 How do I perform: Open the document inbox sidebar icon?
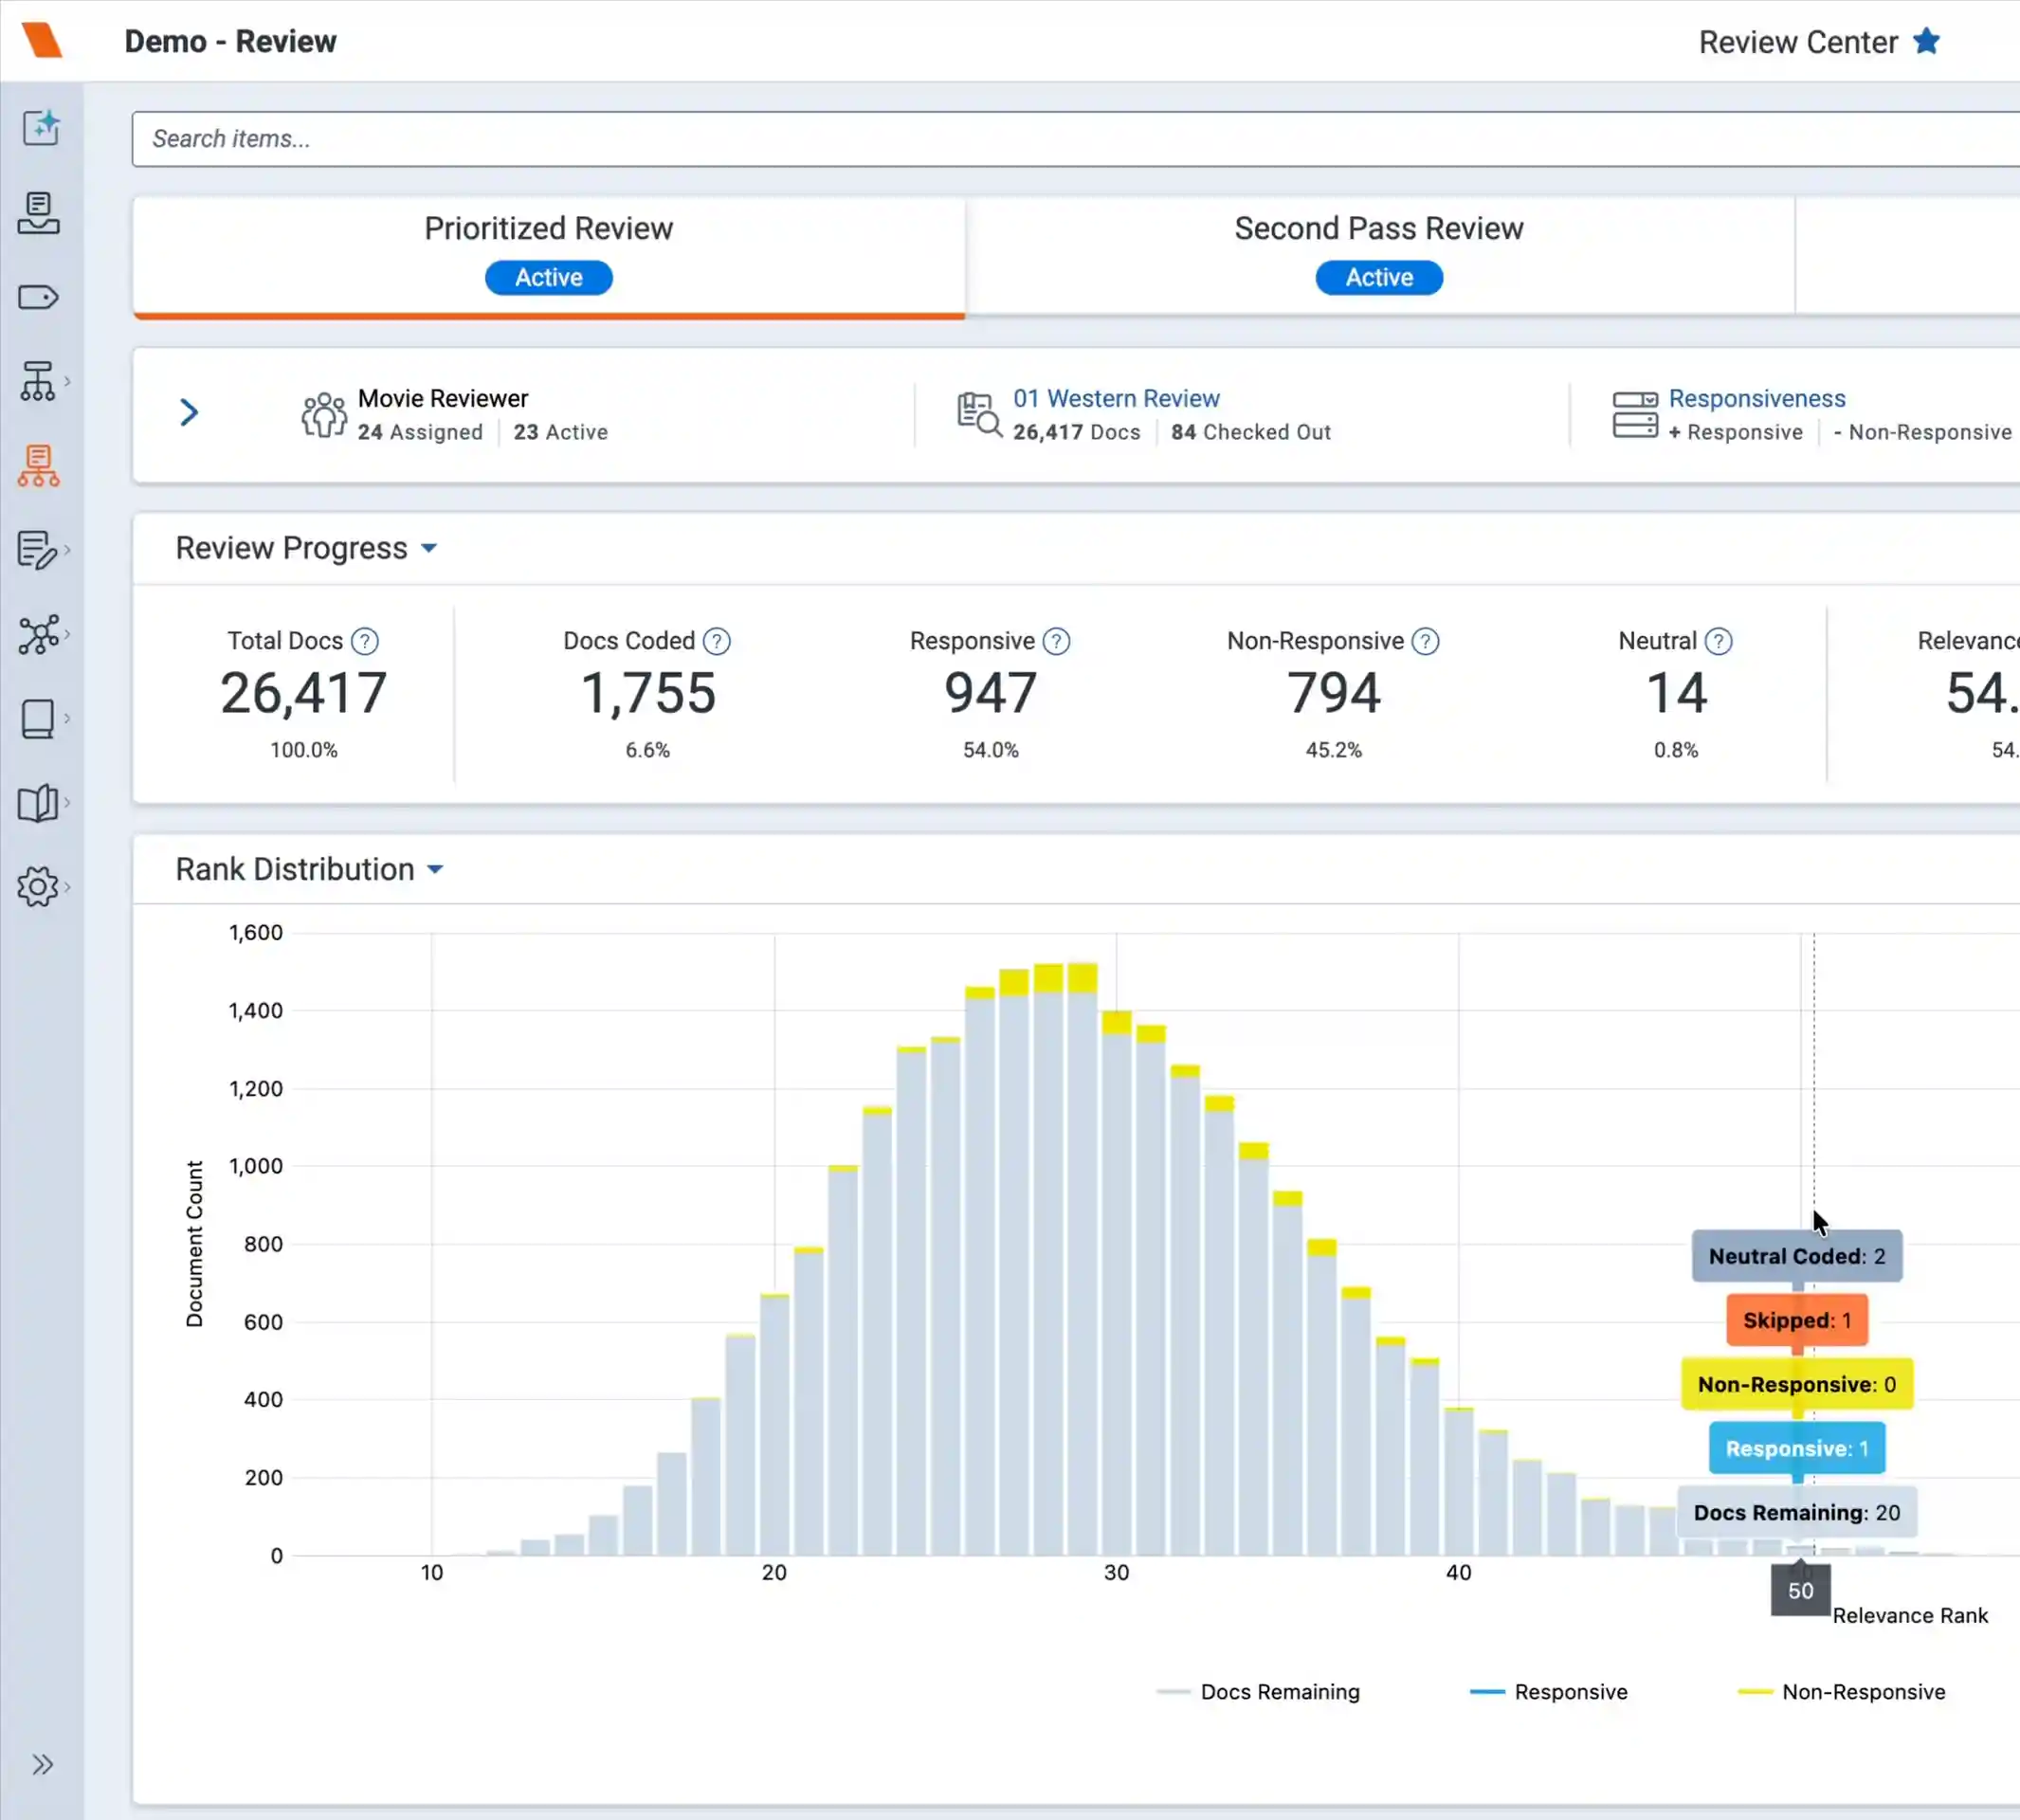click(x=38, y=212)
